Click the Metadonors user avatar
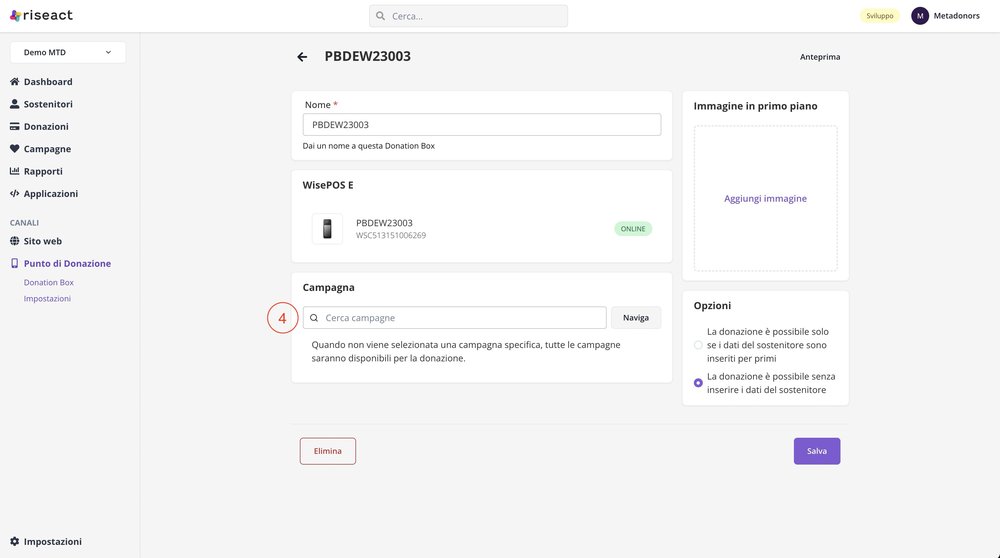Viewport: 1000px width, 558px height. tap(920, 16)
